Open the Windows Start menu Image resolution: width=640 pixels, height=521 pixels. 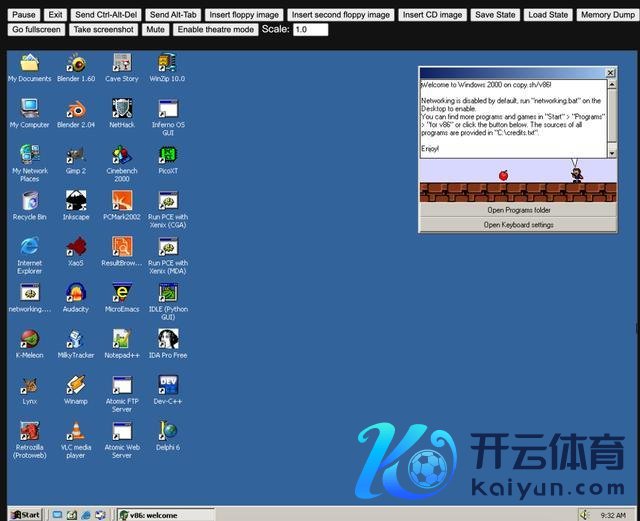click(24, 514)
